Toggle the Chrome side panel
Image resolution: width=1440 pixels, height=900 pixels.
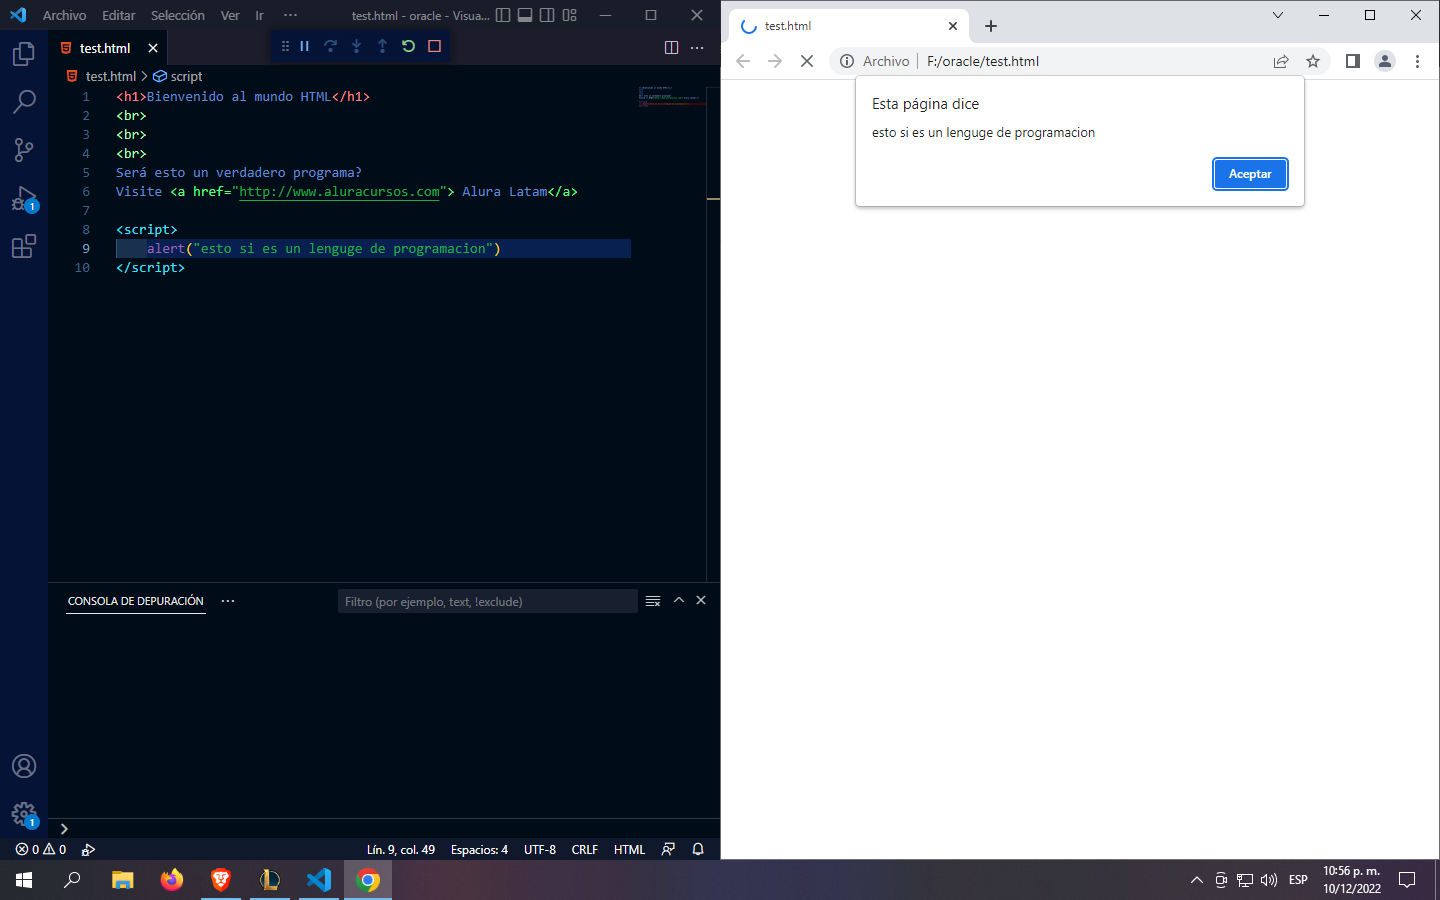[x=1353, y=61]
